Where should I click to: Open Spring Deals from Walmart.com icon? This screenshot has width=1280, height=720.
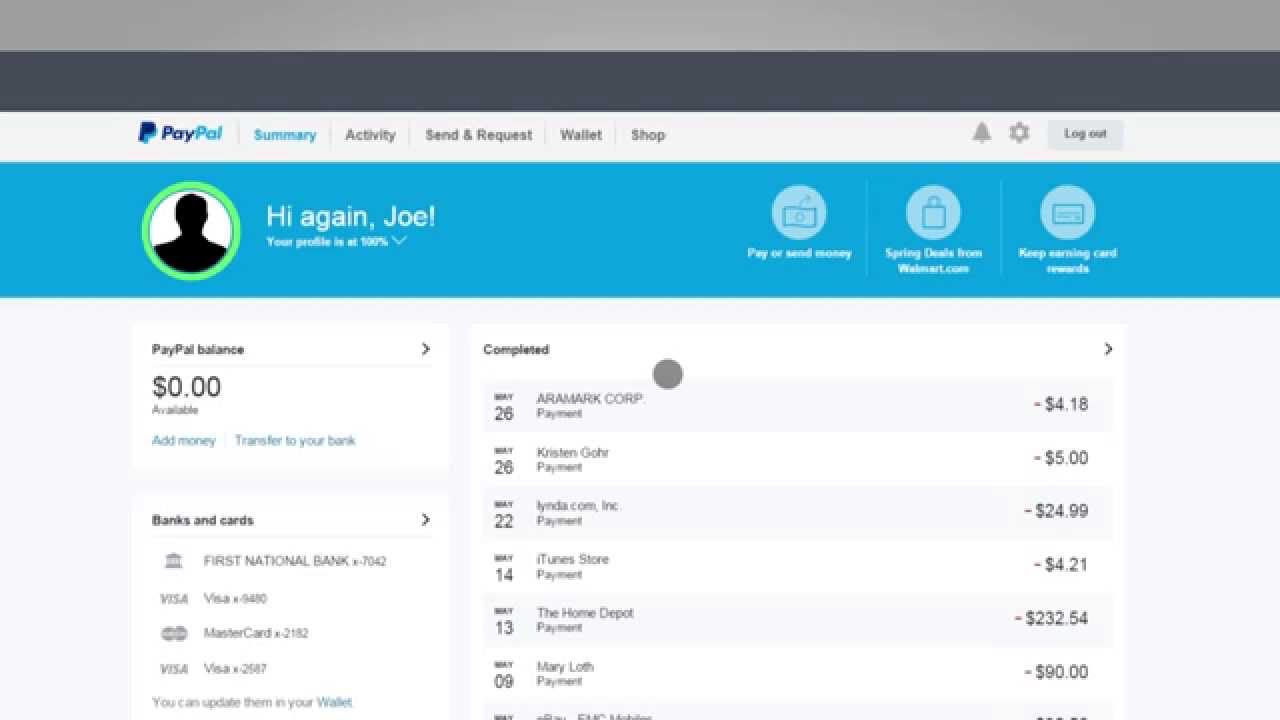933,212
